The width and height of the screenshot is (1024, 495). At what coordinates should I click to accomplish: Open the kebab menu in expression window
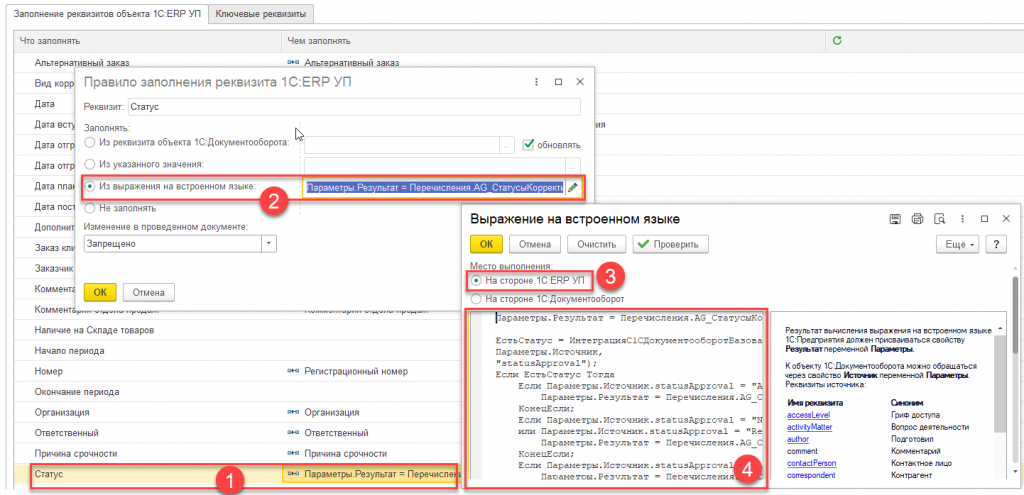(963, 219)
